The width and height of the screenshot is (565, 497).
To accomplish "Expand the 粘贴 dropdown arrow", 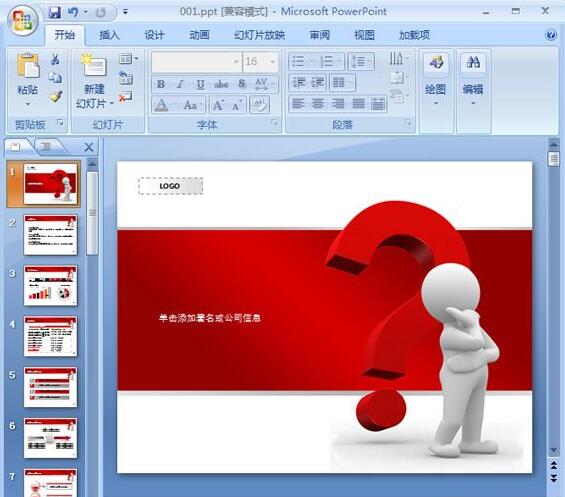I will point(28,105).
